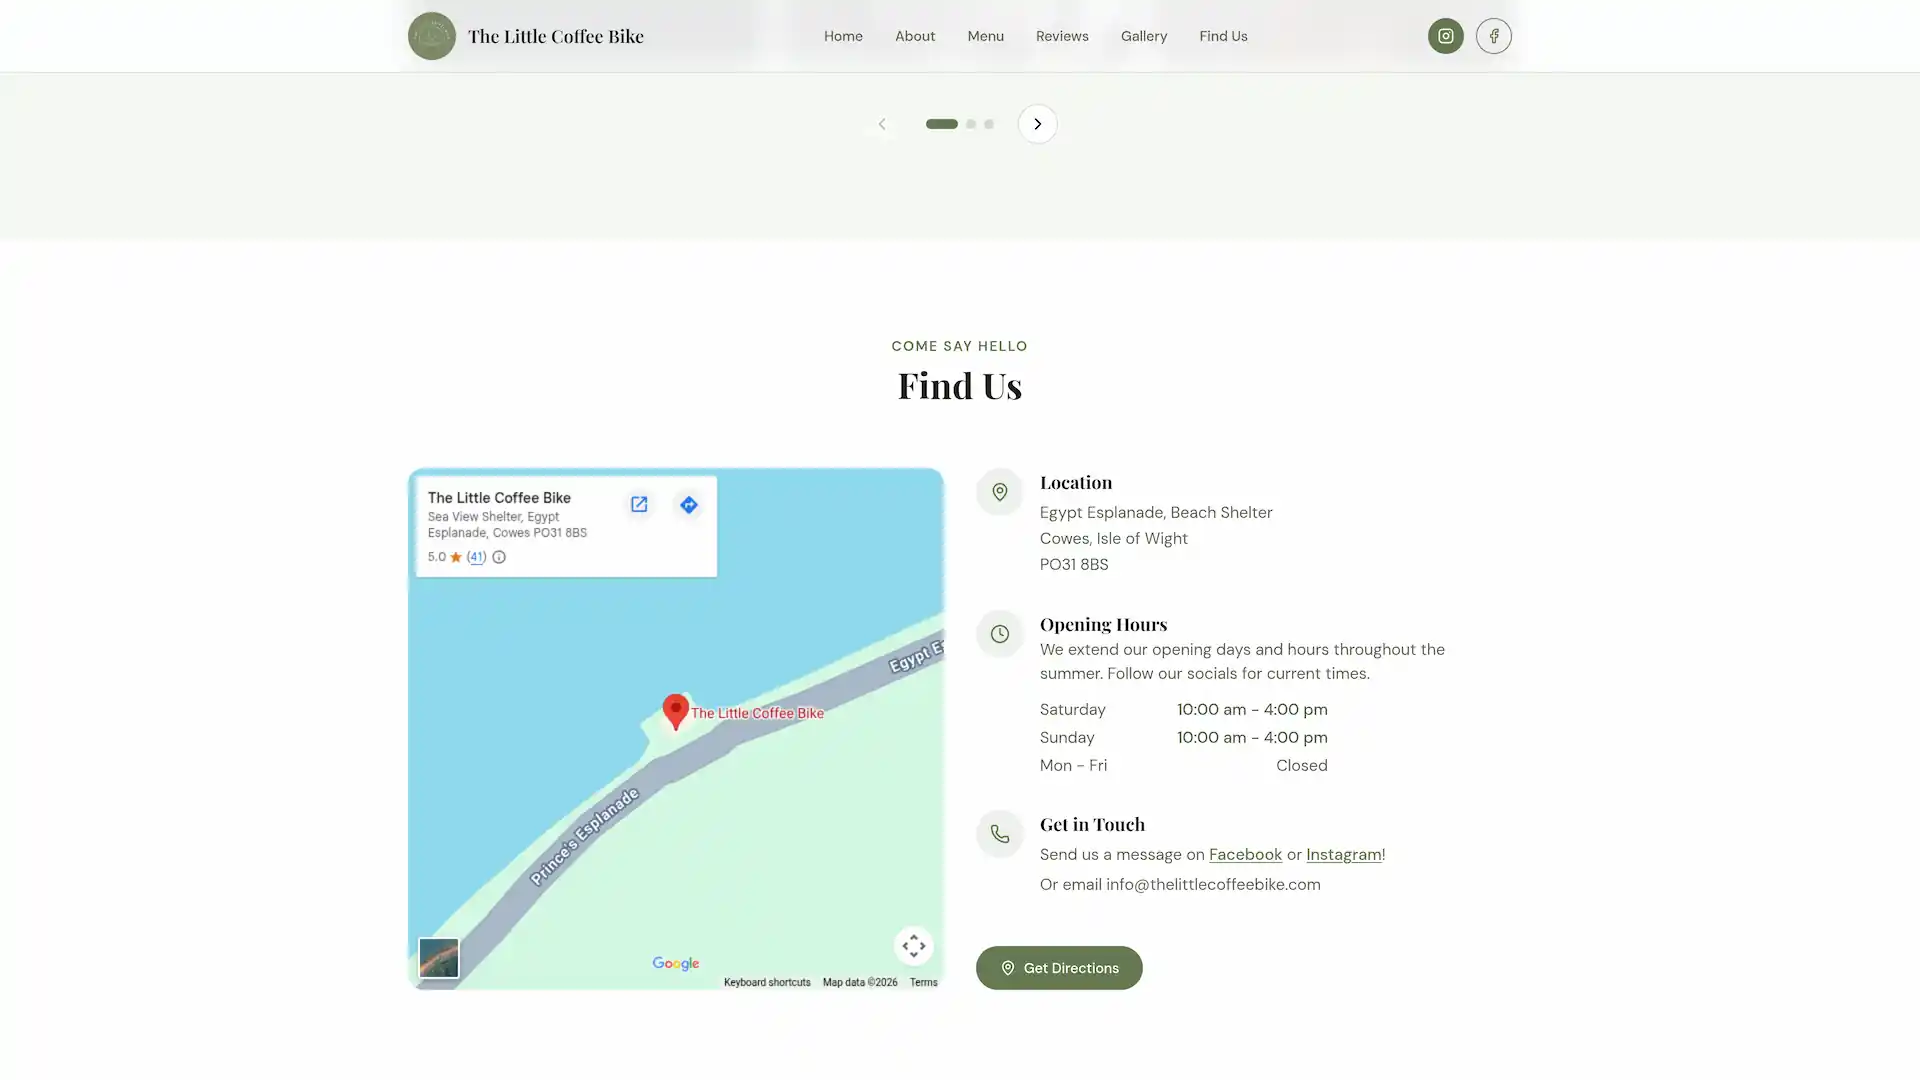This screenshot has height=1080, width=1920.
Task: Select the third carousel indicator dot
Action: (989, 124)
